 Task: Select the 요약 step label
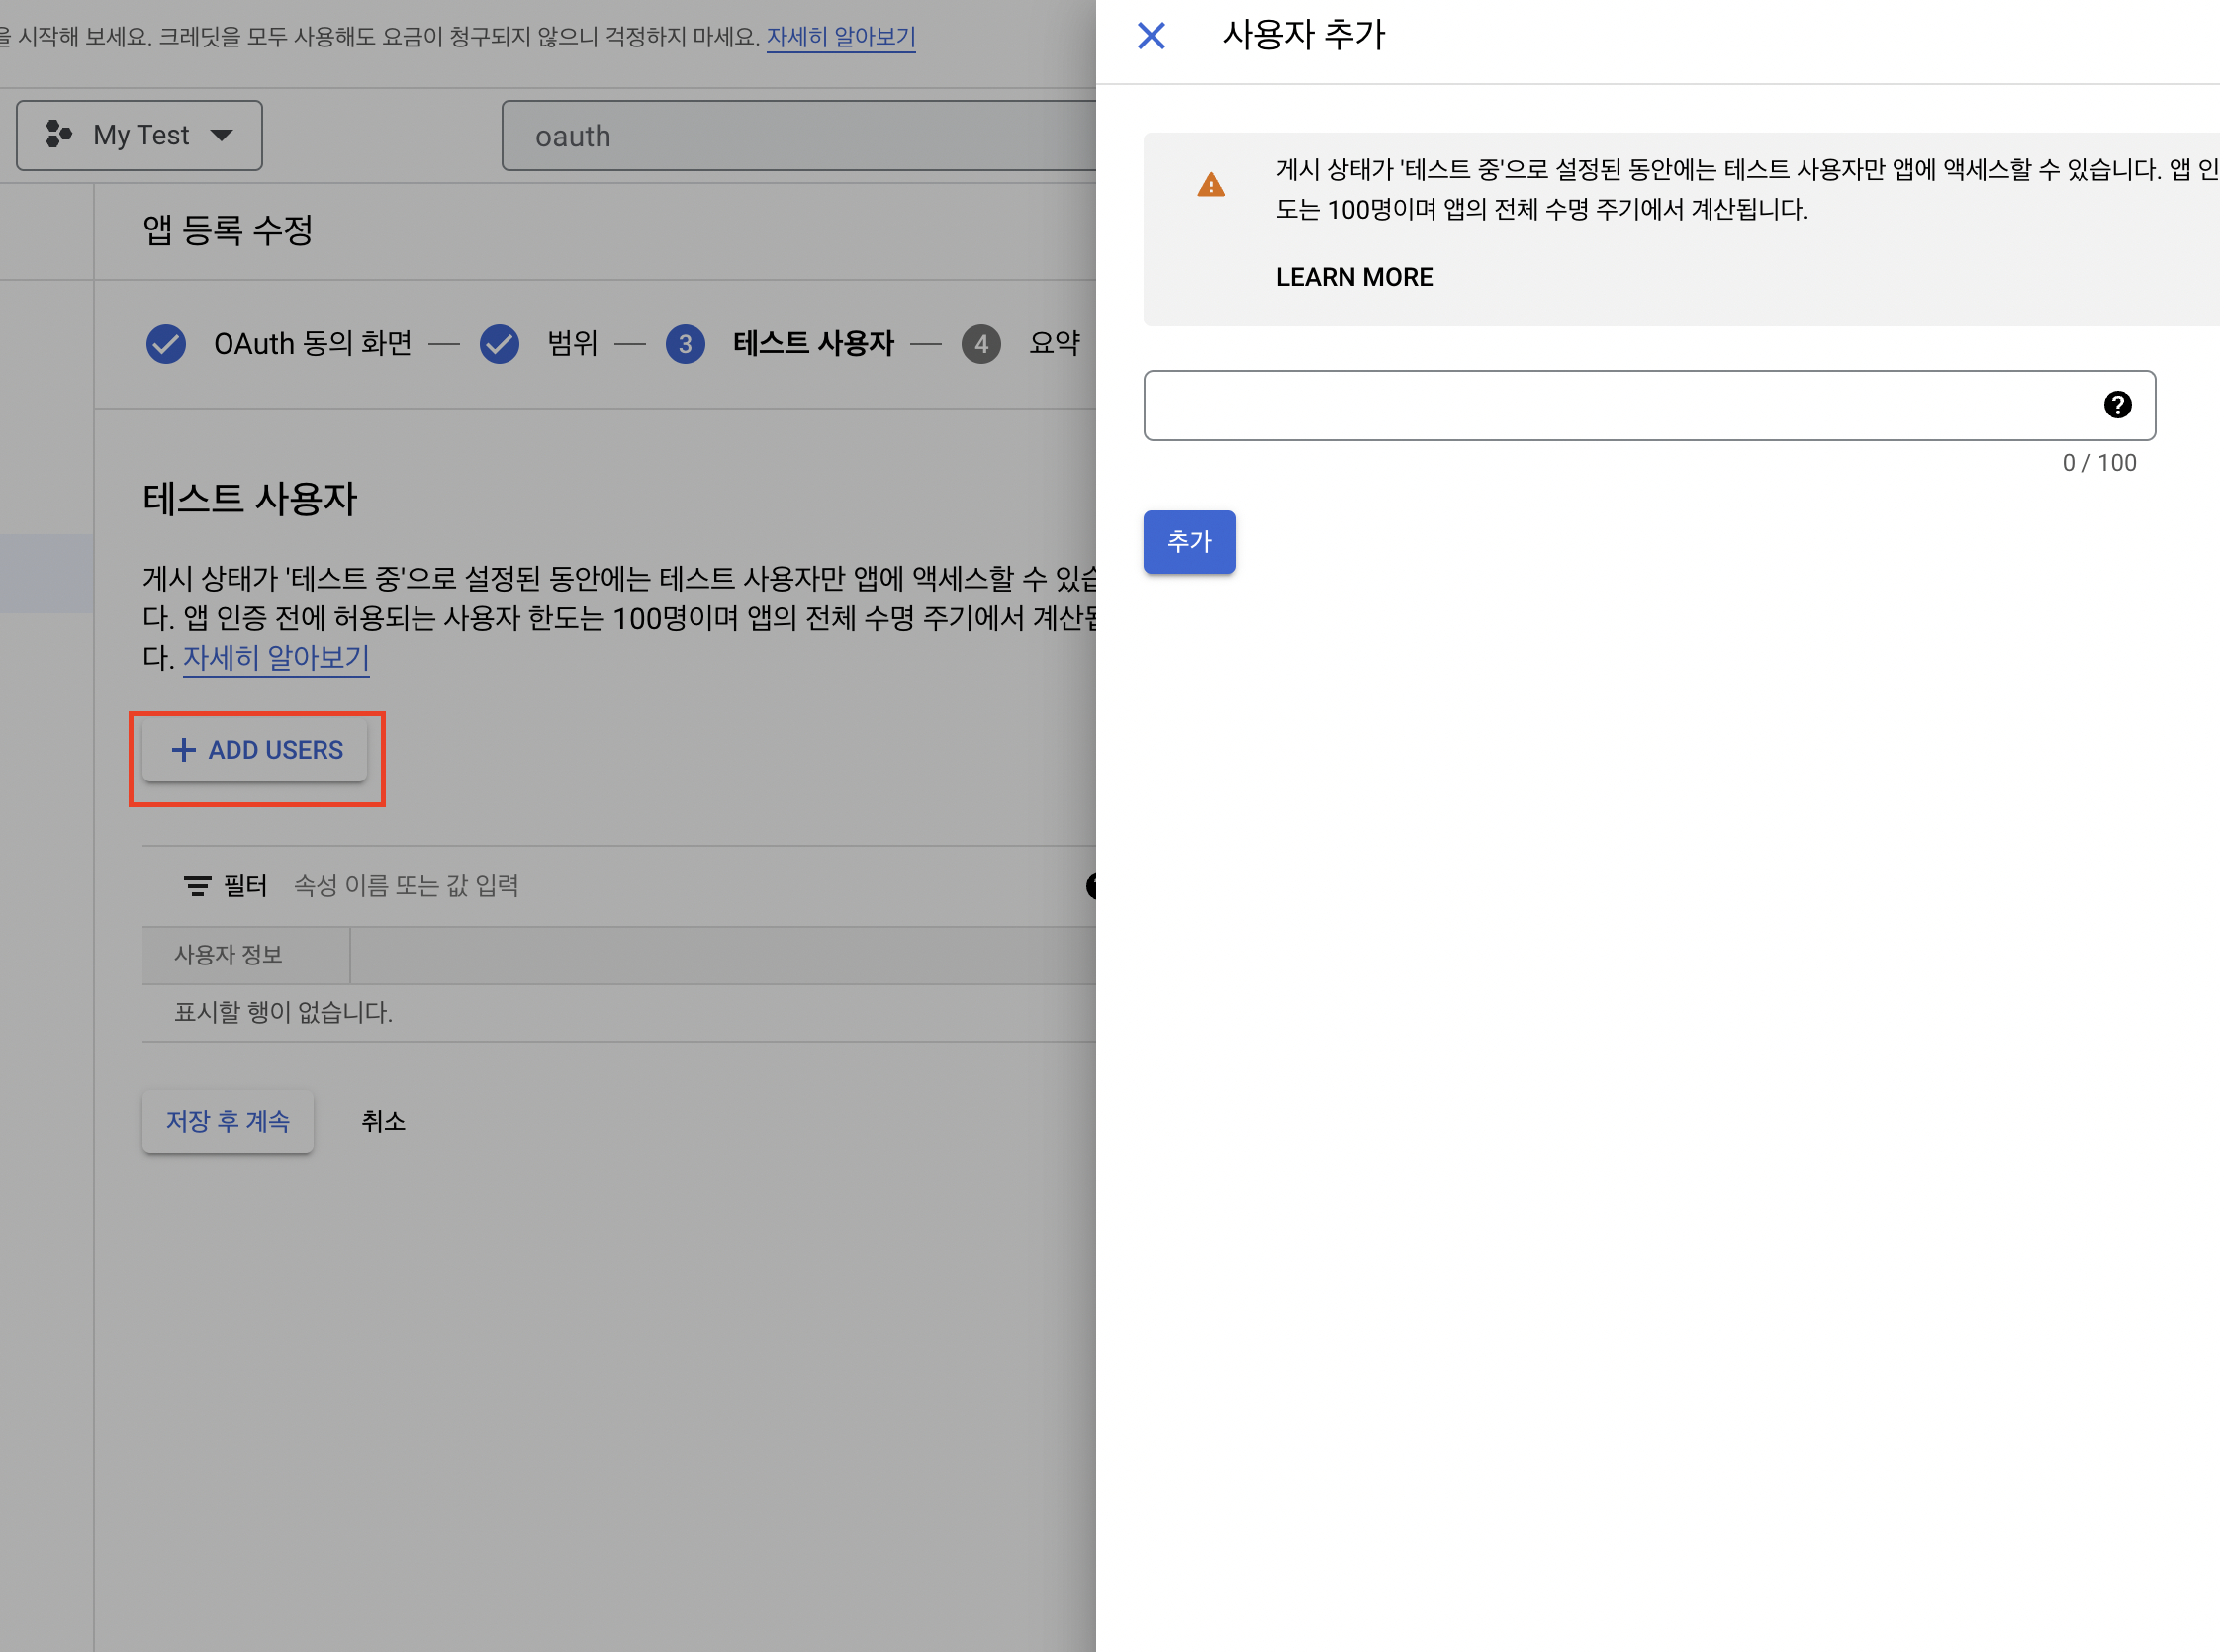pyautogui.click(x=1054, y=343)
